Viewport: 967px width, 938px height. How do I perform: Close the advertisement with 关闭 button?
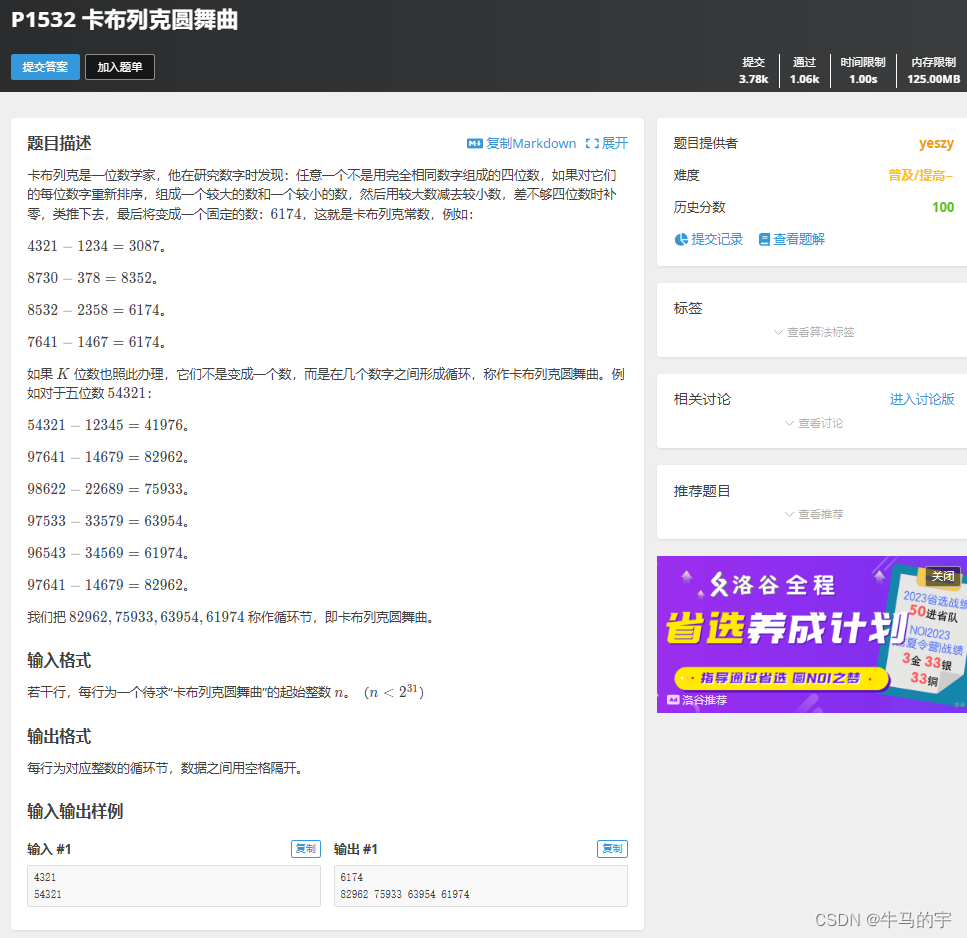(942, 576)
